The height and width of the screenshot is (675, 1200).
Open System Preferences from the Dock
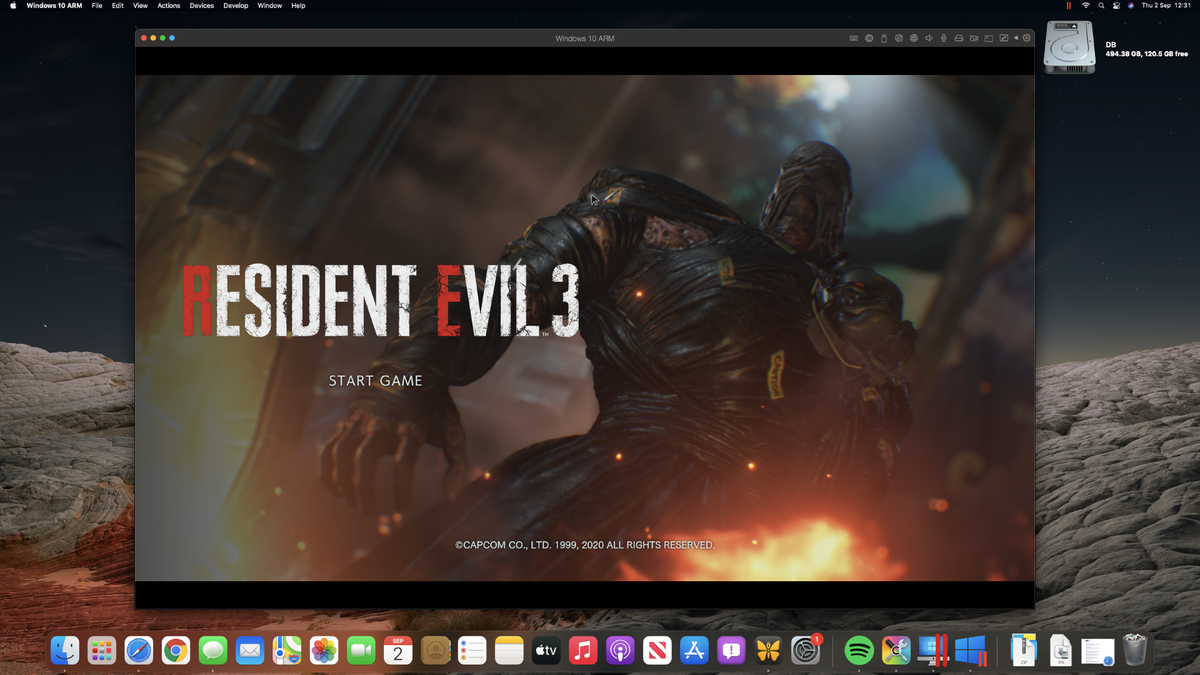tap(805, 650)
